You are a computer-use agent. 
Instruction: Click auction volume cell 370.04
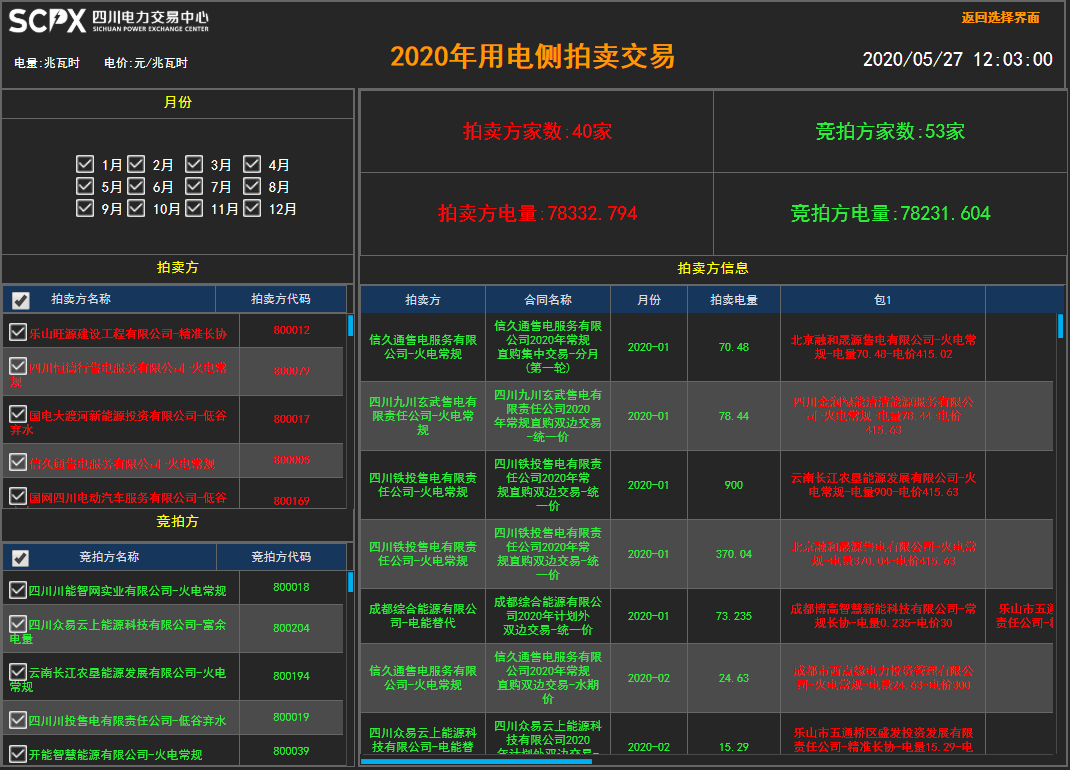coord(734,554)
